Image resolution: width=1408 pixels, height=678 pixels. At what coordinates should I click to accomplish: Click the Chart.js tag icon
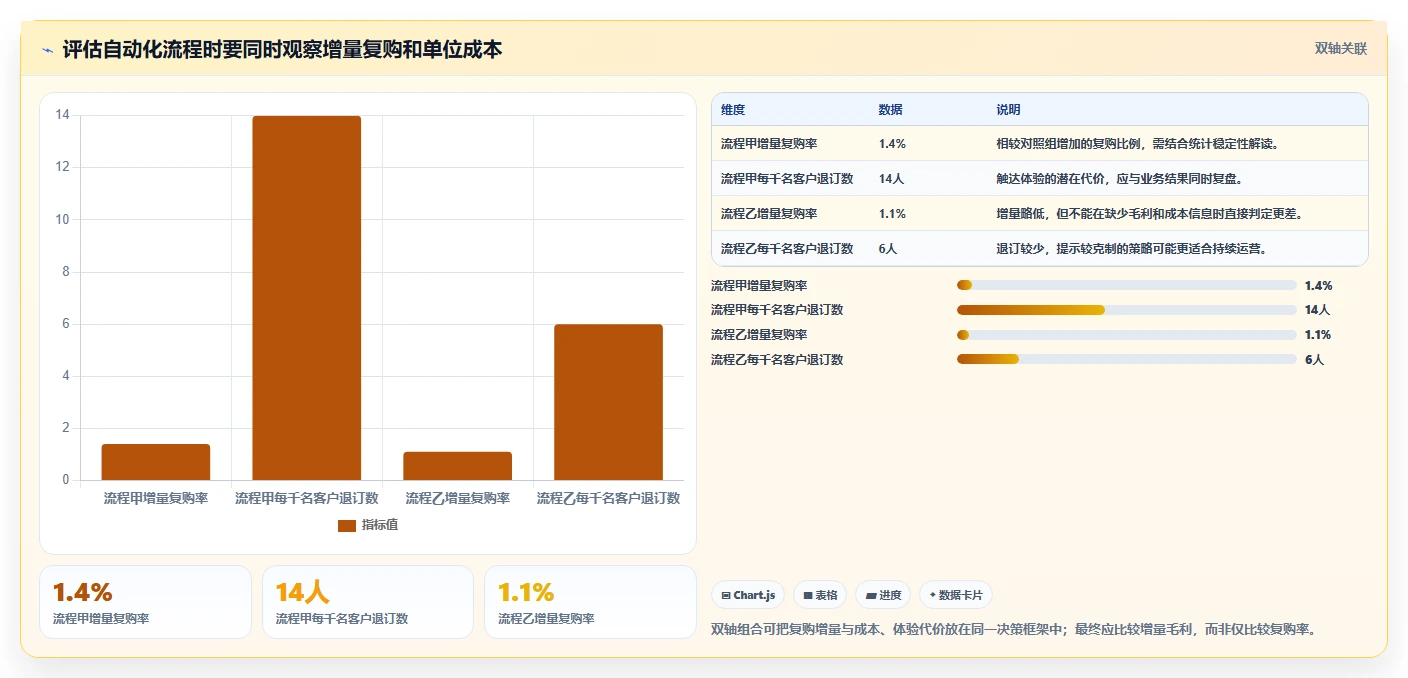(726, 595)
